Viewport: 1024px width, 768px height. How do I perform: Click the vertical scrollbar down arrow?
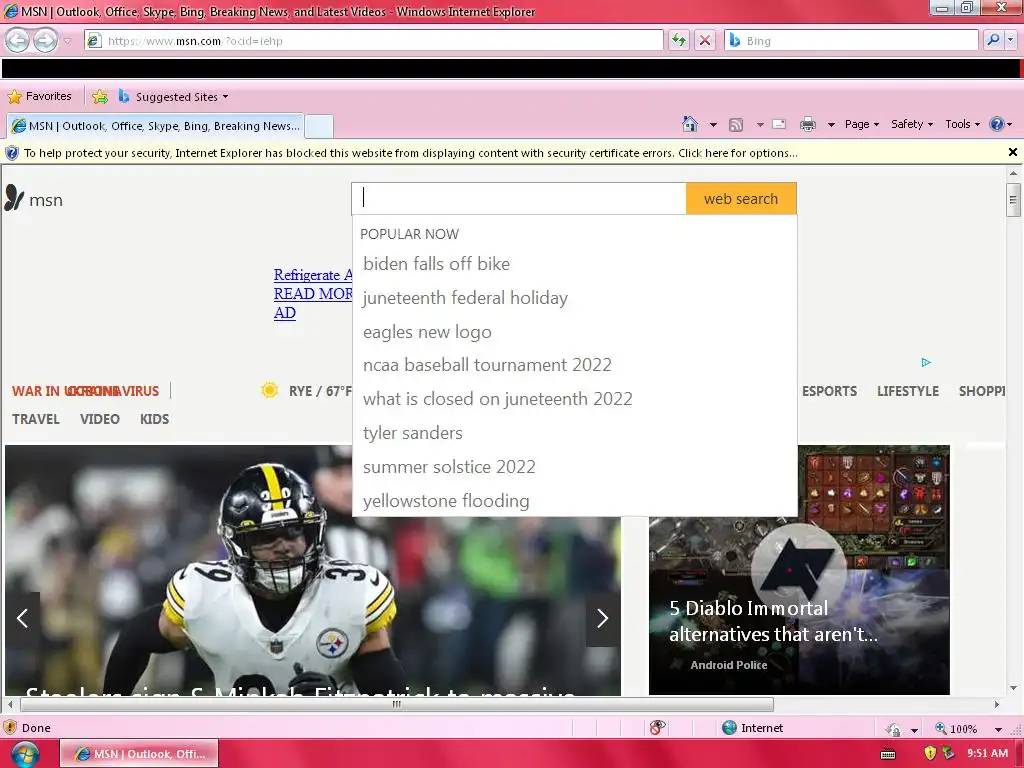coord(1013,688)
